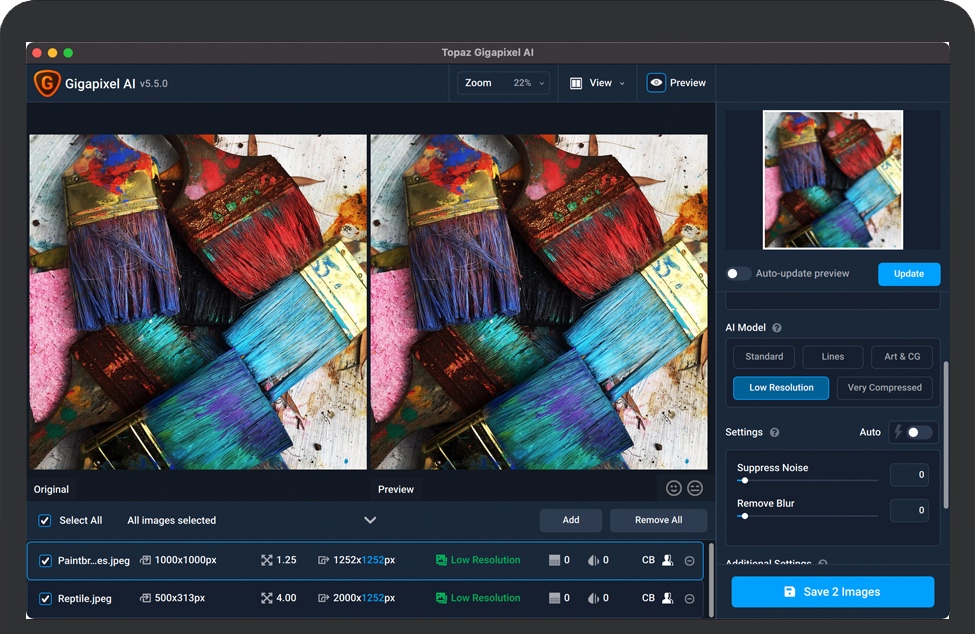Click the happy face feedback icon
975x634 pixels.
tap(674, 488)
